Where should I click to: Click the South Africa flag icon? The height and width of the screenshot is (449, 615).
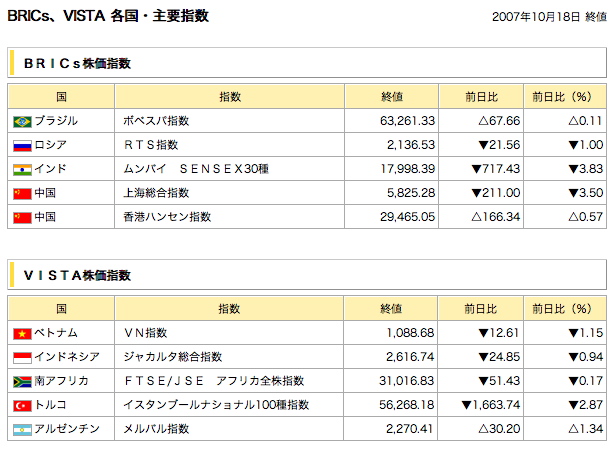[22, 381]
